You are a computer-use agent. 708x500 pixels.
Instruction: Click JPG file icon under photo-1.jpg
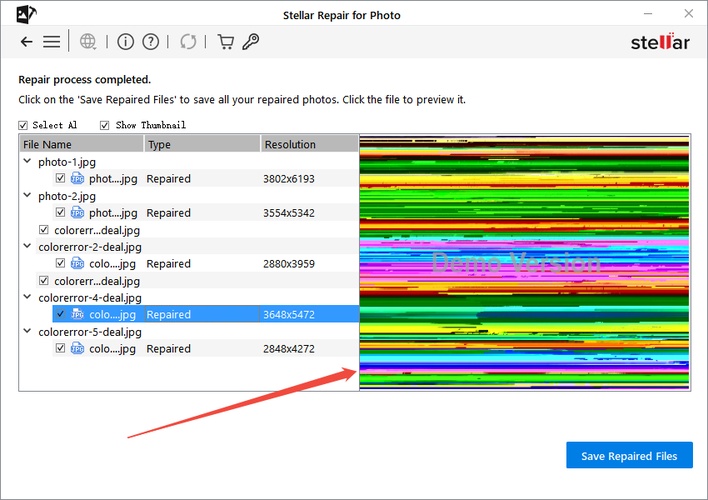(77, 178)
